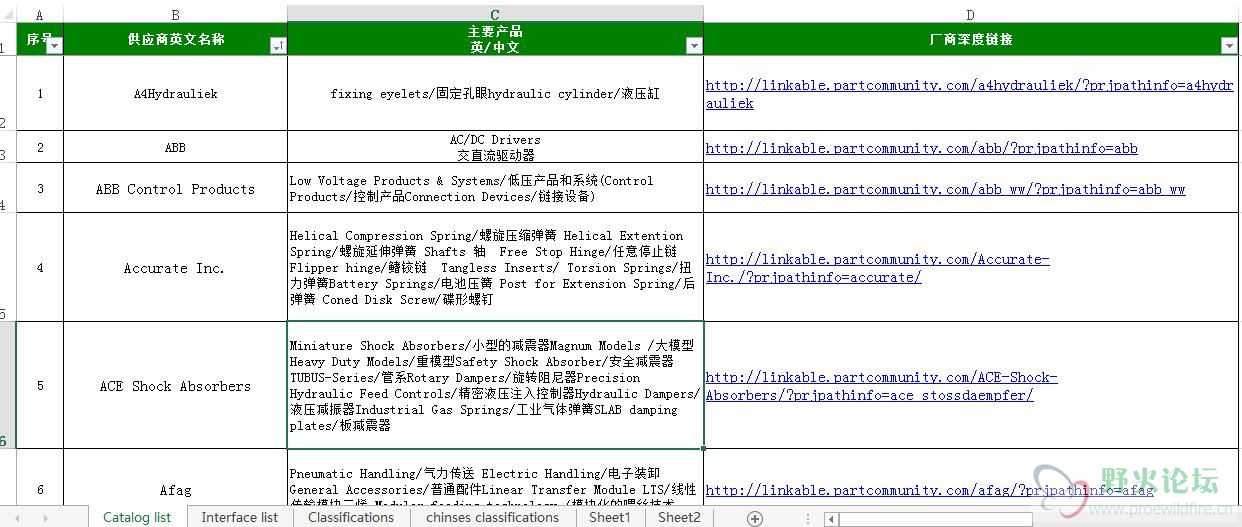Select column A header

(40, 14)
